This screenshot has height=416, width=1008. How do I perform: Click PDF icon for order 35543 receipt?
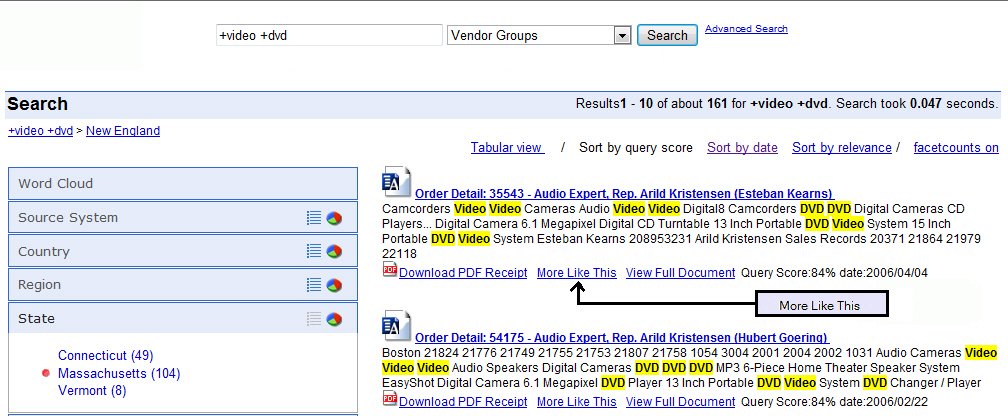coord(390,270)
